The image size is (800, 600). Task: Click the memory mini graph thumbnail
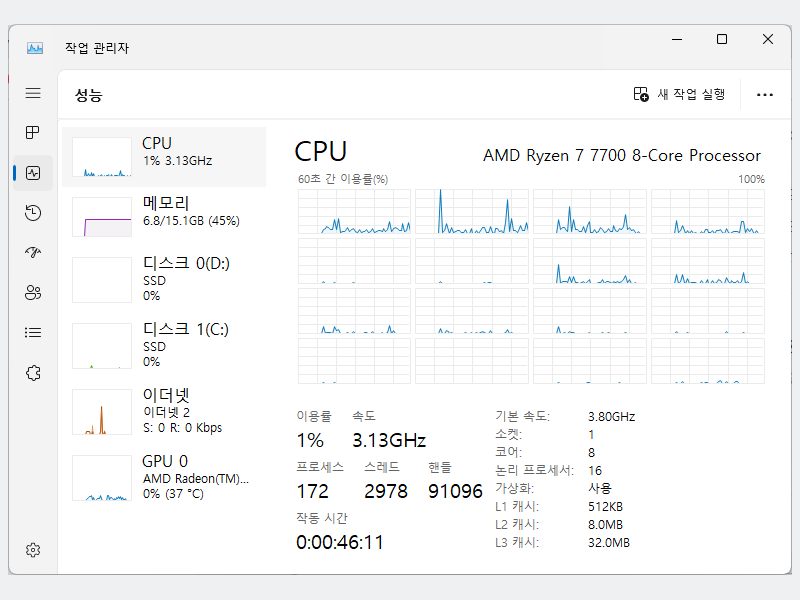tap(102, 217)
